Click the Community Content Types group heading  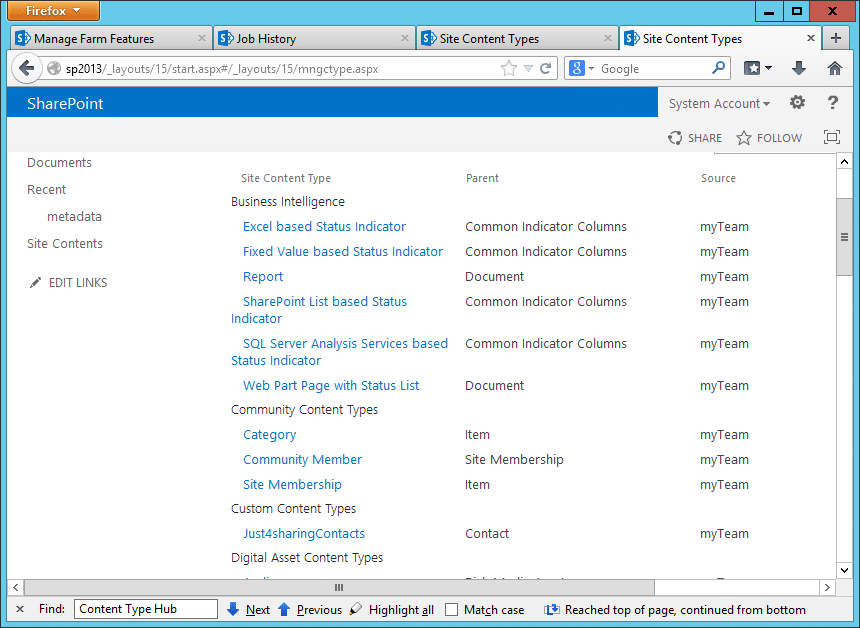(304, 410)
